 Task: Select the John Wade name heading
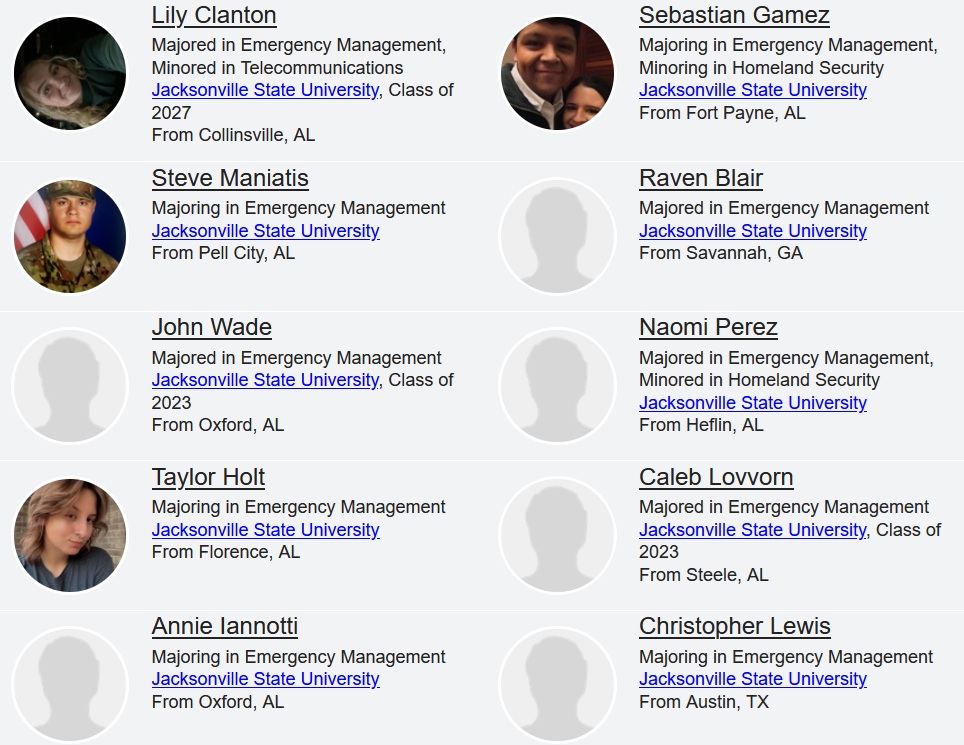coord(212,327)
